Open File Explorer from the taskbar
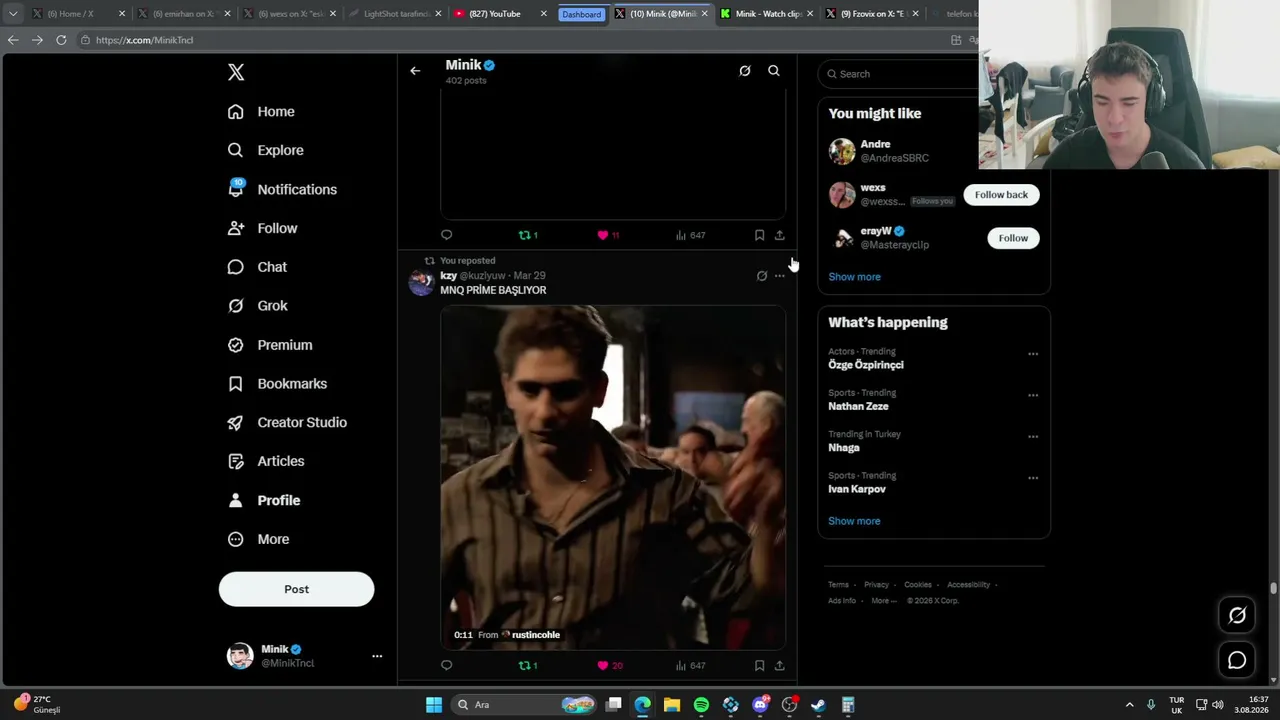Viewport: 1280px width, 720px height. (672, 705)
